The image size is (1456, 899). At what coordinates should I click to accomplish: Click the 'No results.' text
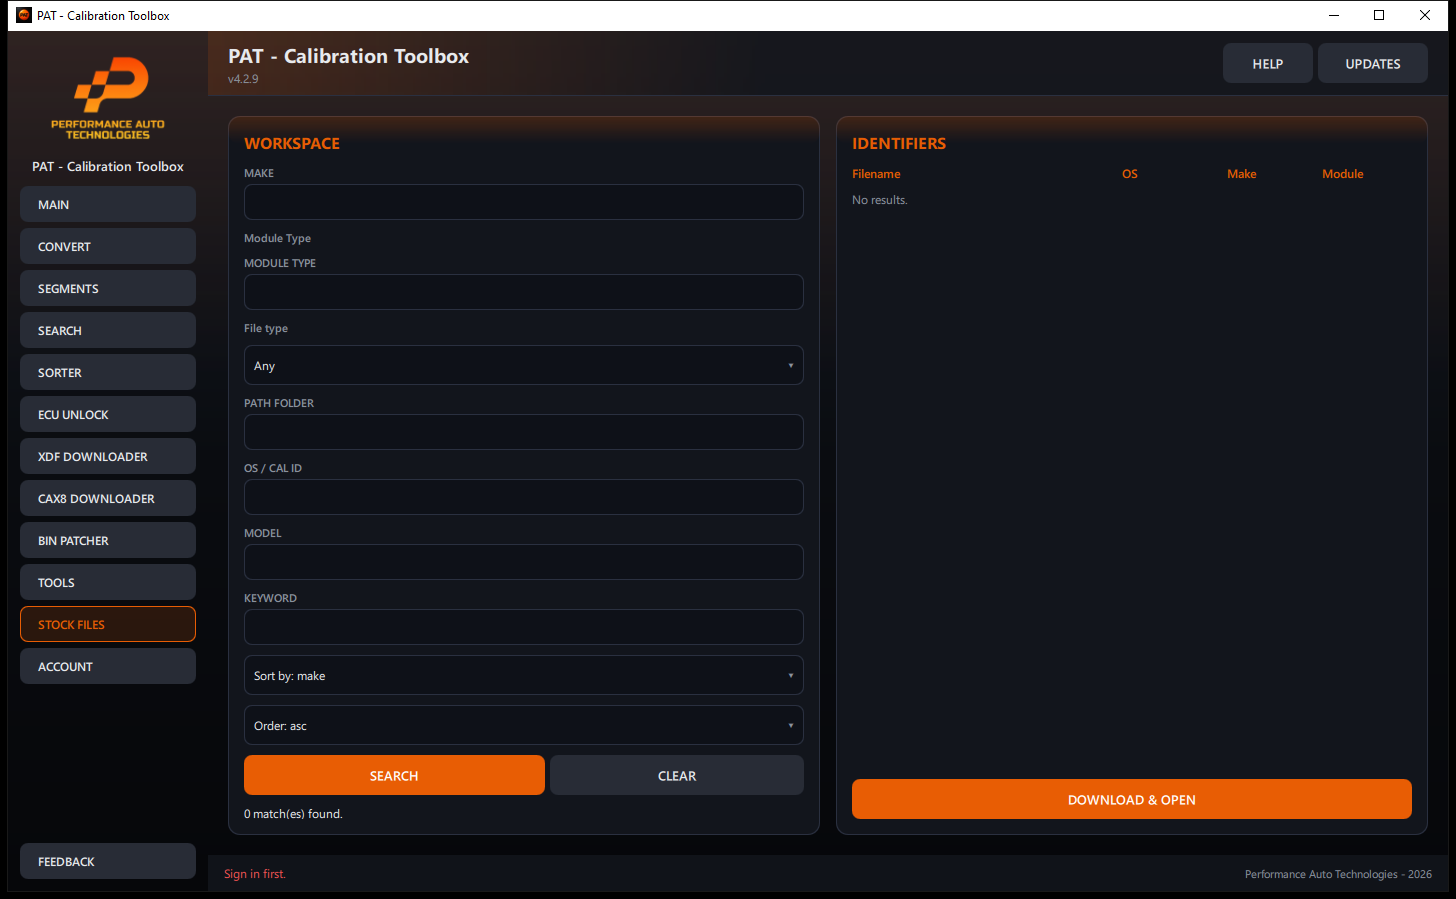[880, 200]
